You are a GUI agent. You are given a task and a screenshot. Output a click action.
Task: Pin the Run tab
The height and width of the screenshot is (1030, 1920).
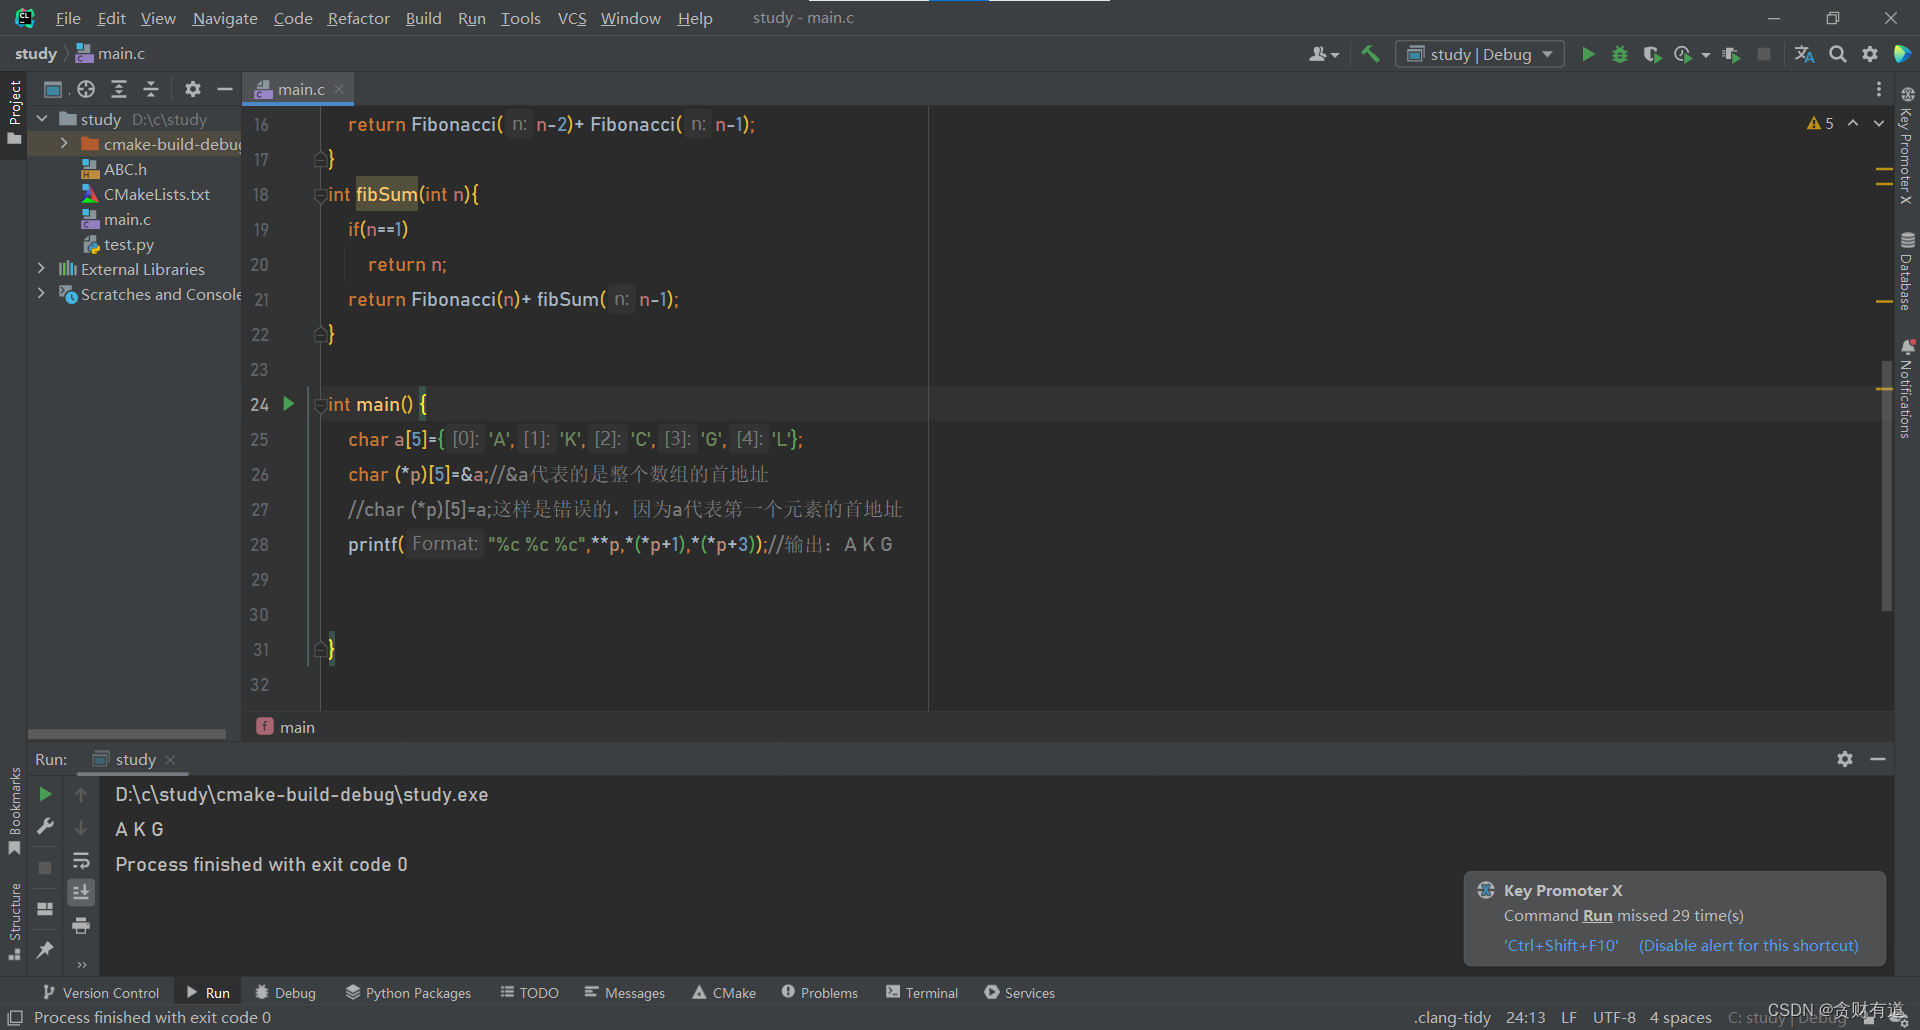45,950
